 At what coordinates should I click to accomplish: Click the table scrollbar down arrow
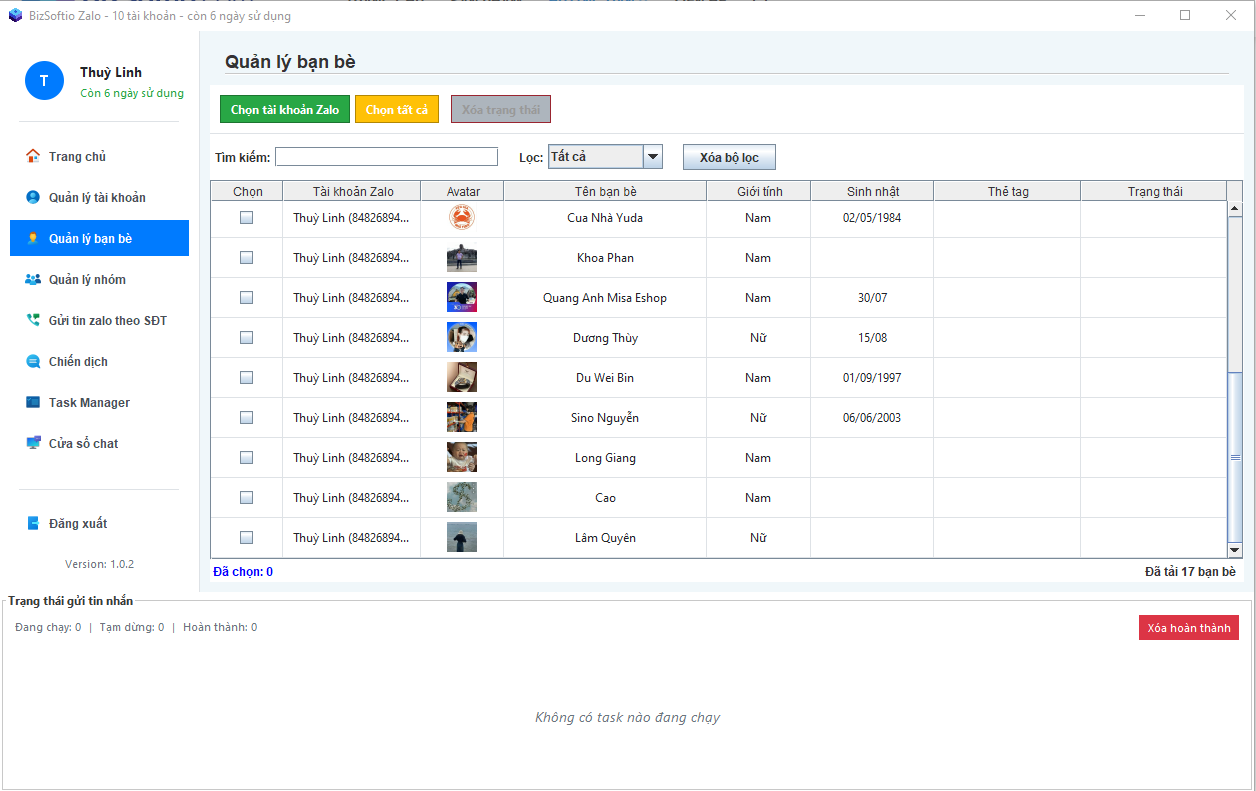click(x=1234, y=550)
